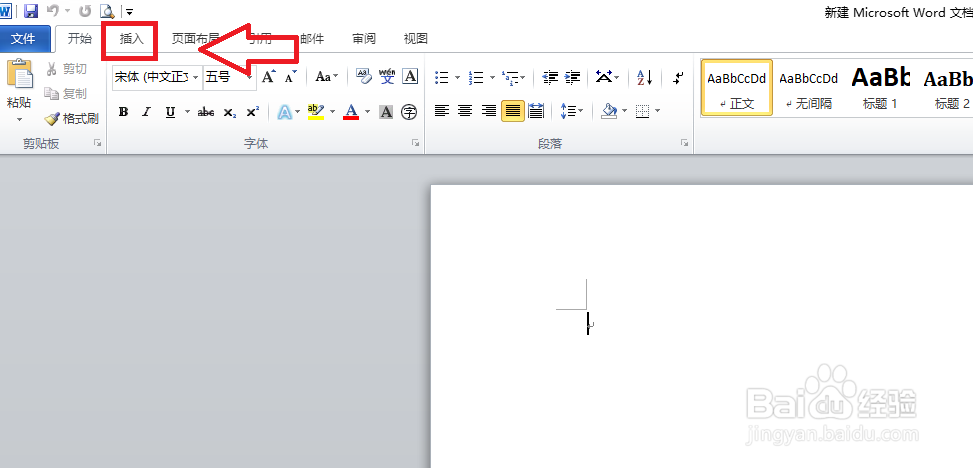Screen dimensions: 973x468
Task: Toggle Subscript formatting
Action: click(x=230, y=112)
